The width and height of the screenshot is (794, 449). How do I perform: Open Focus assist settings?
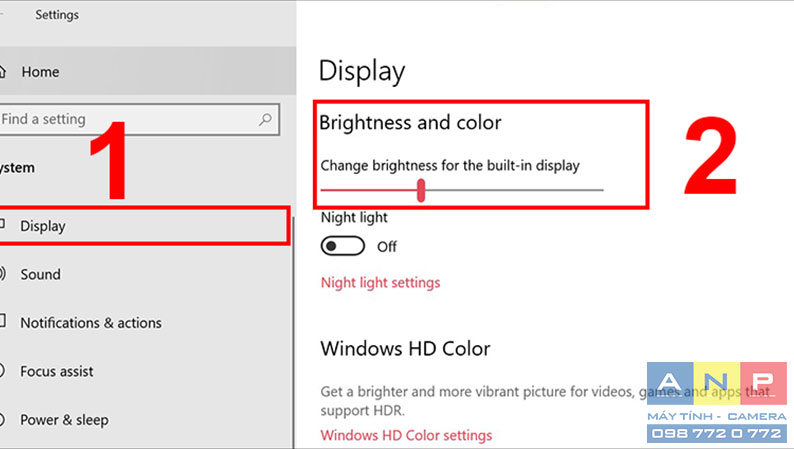pos(146,372)
